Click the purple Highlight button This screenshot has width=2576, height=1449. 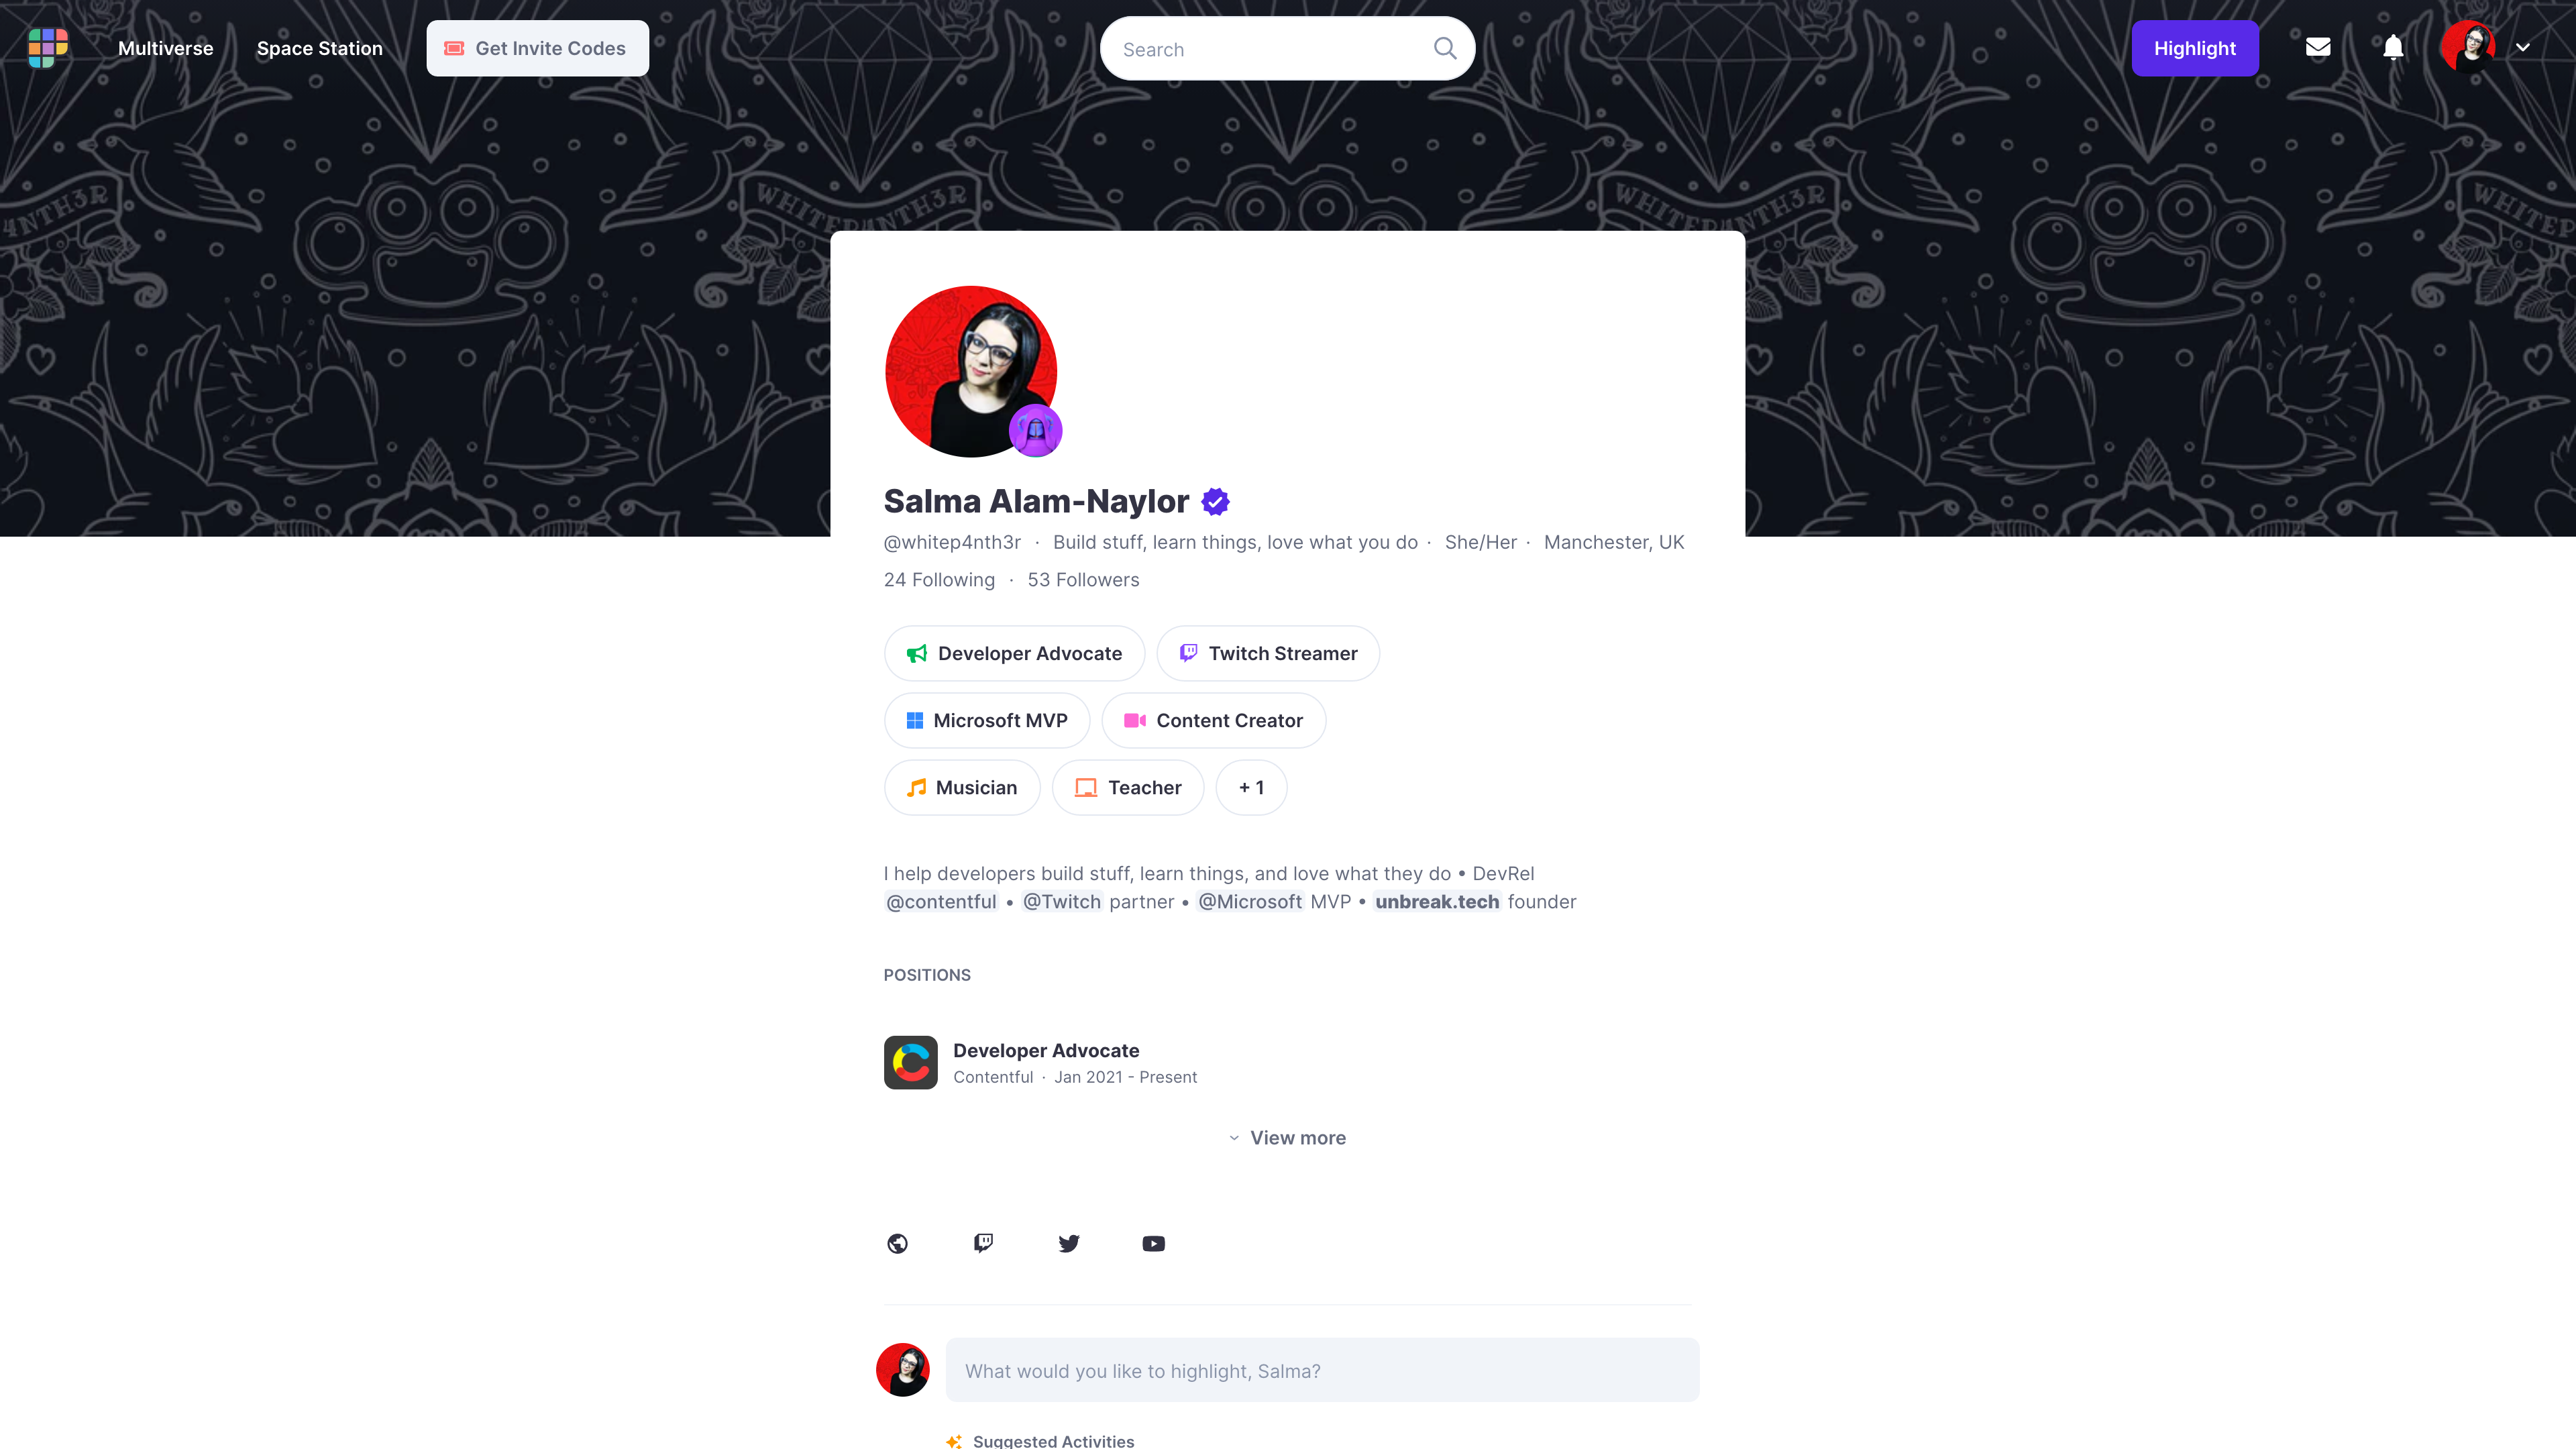2195,48
